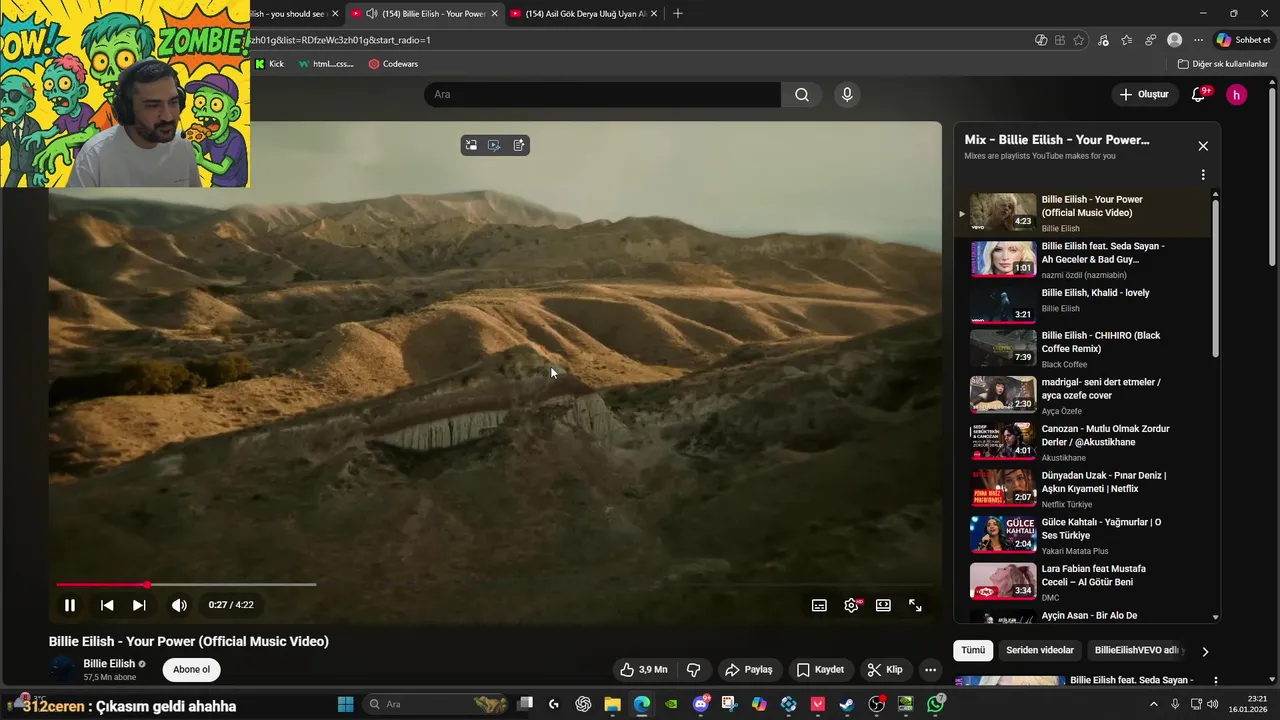
Task: Open YouTube notifications bell
Action: [1198, 94]
